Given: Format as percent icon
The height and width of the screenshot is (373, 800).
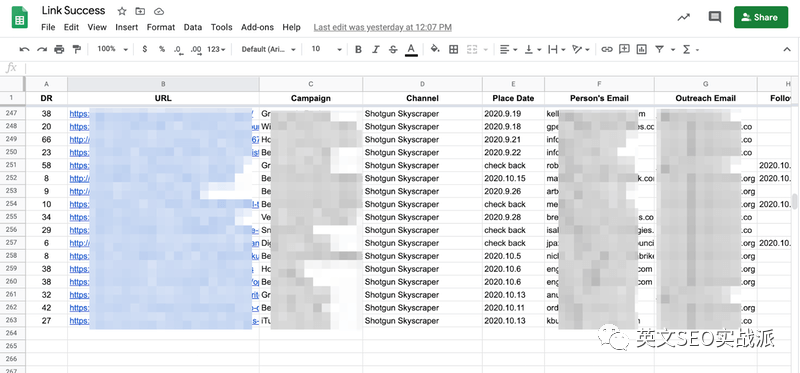Looking at the screenshot, I should [162, 49].
